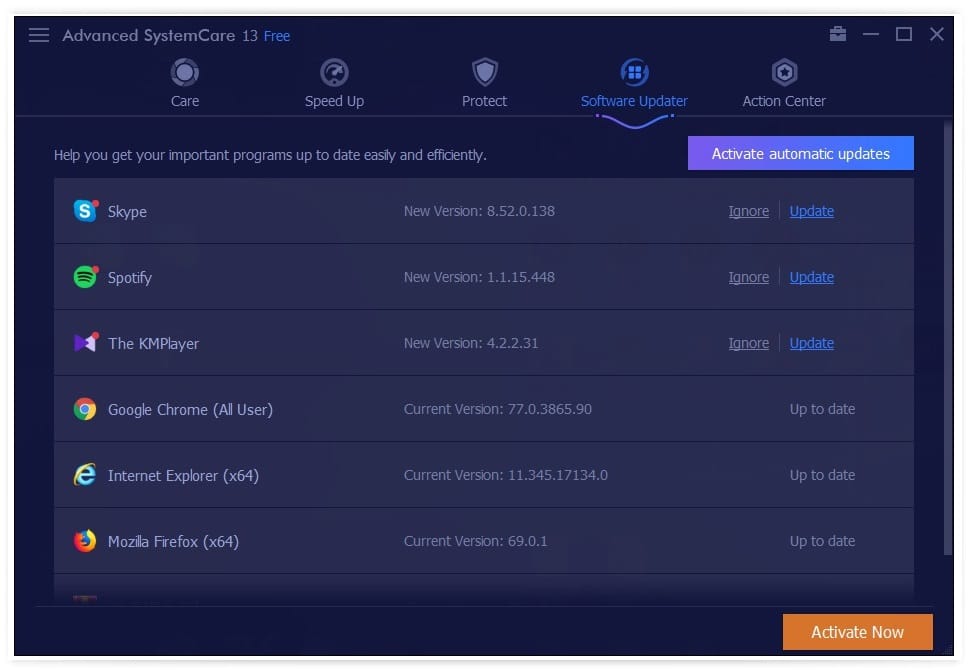
Task: Click KMPlayer's New Version 4.2.2.31 text
Action: (471, 343)
